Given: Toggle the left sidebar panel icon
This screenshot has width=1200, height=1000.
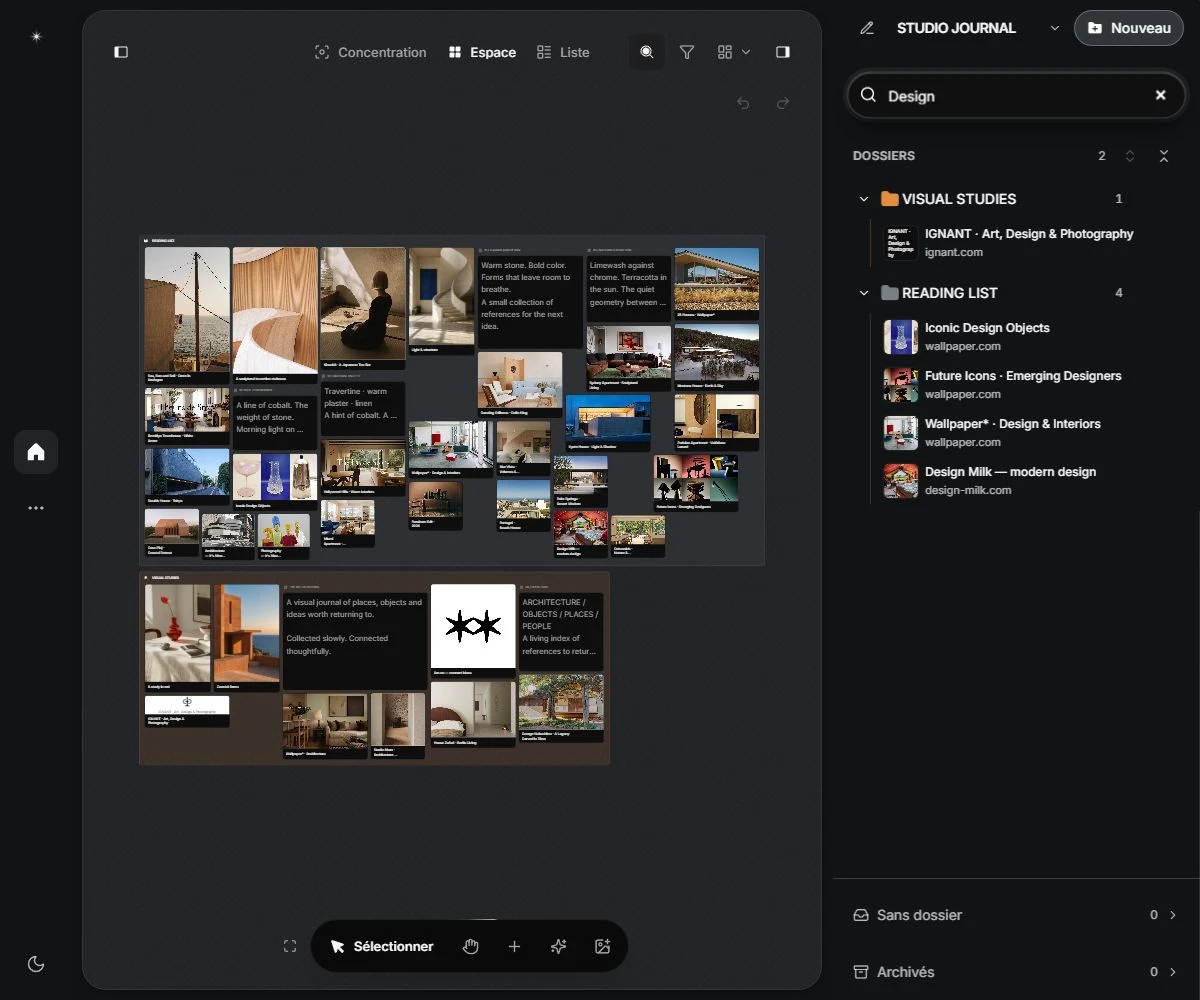Looking at the screenshot, I should [121, 52].
